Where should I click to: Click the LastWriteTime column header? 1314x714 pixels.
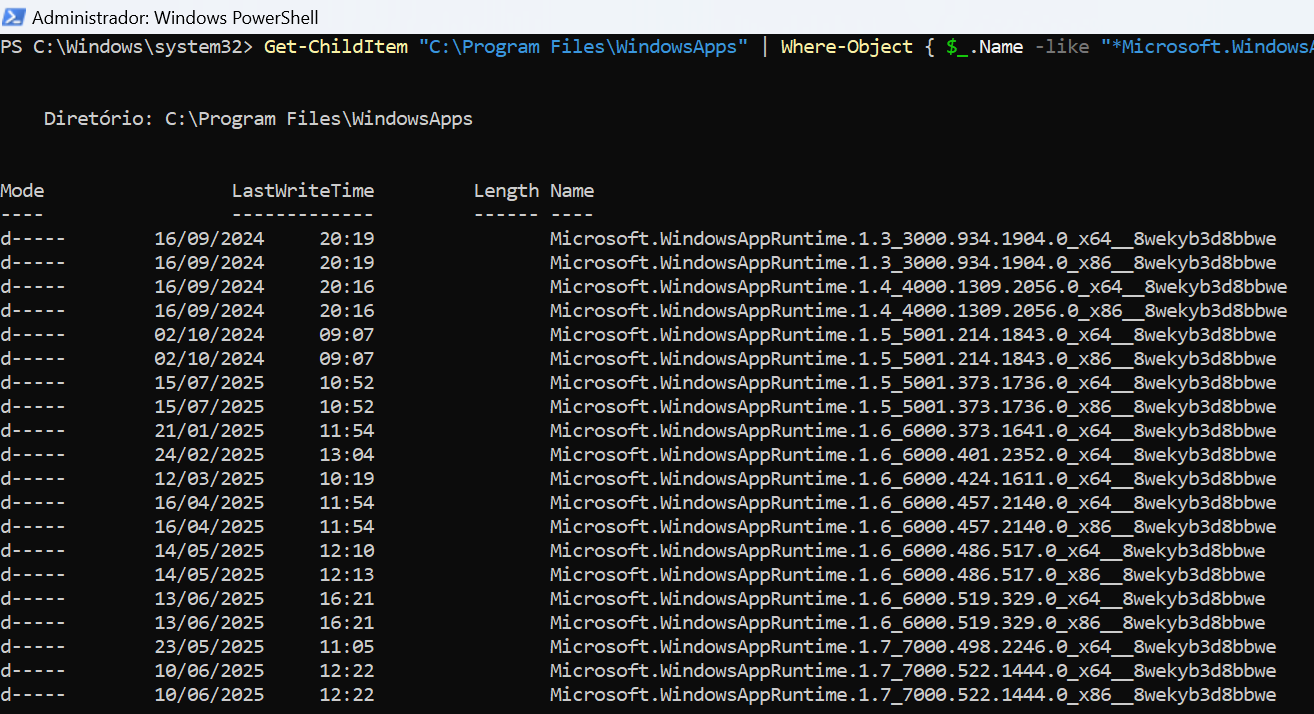[x=303, y=191]
